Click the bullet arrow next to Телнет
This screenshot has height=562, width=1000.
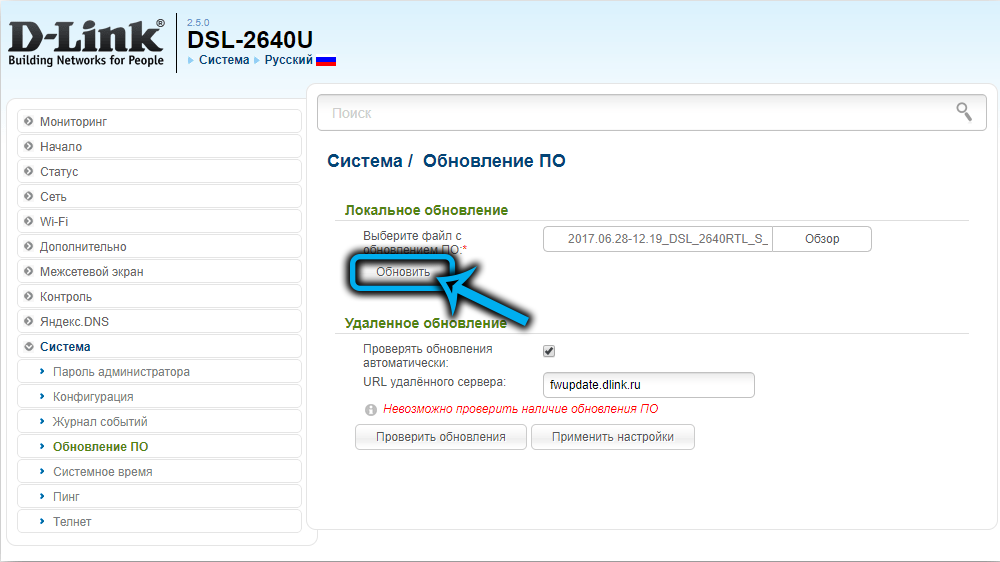(x=42, y=521)
